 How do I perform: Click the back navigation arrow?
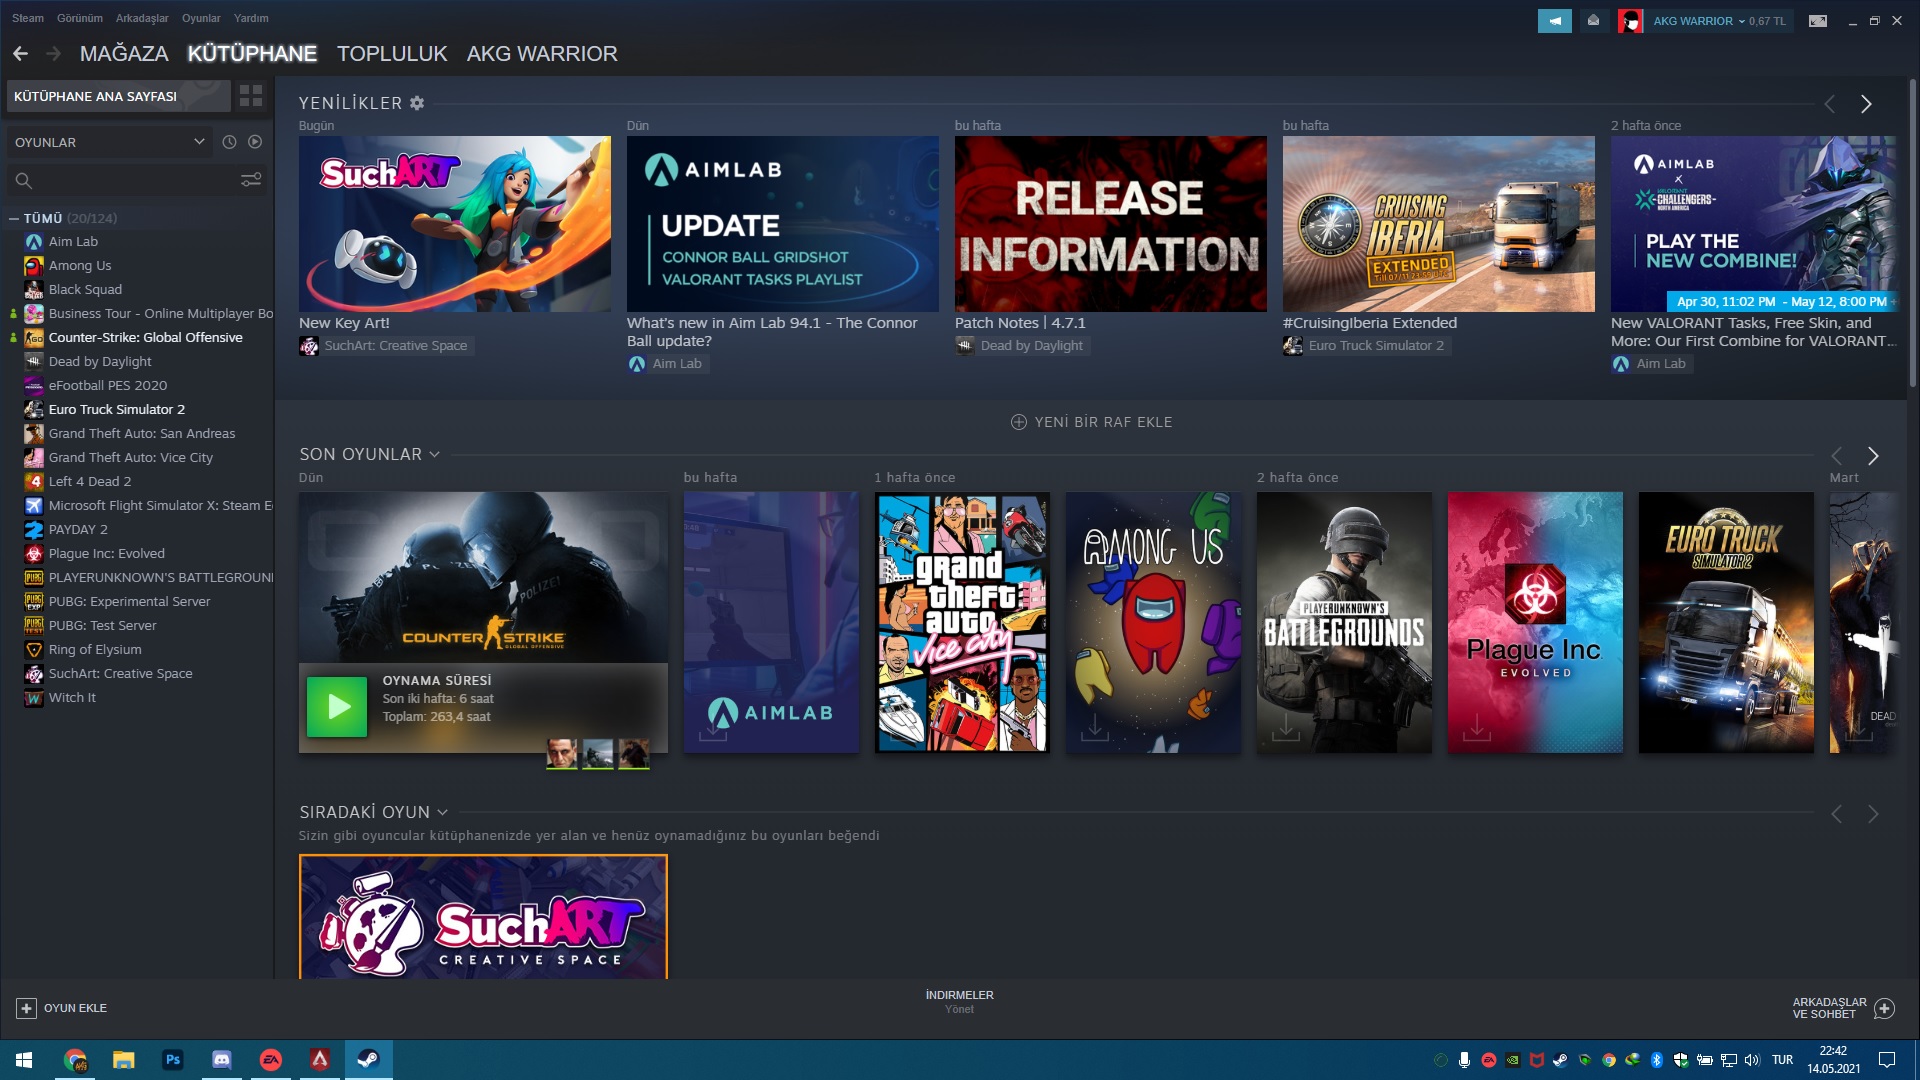pos(20,54)
